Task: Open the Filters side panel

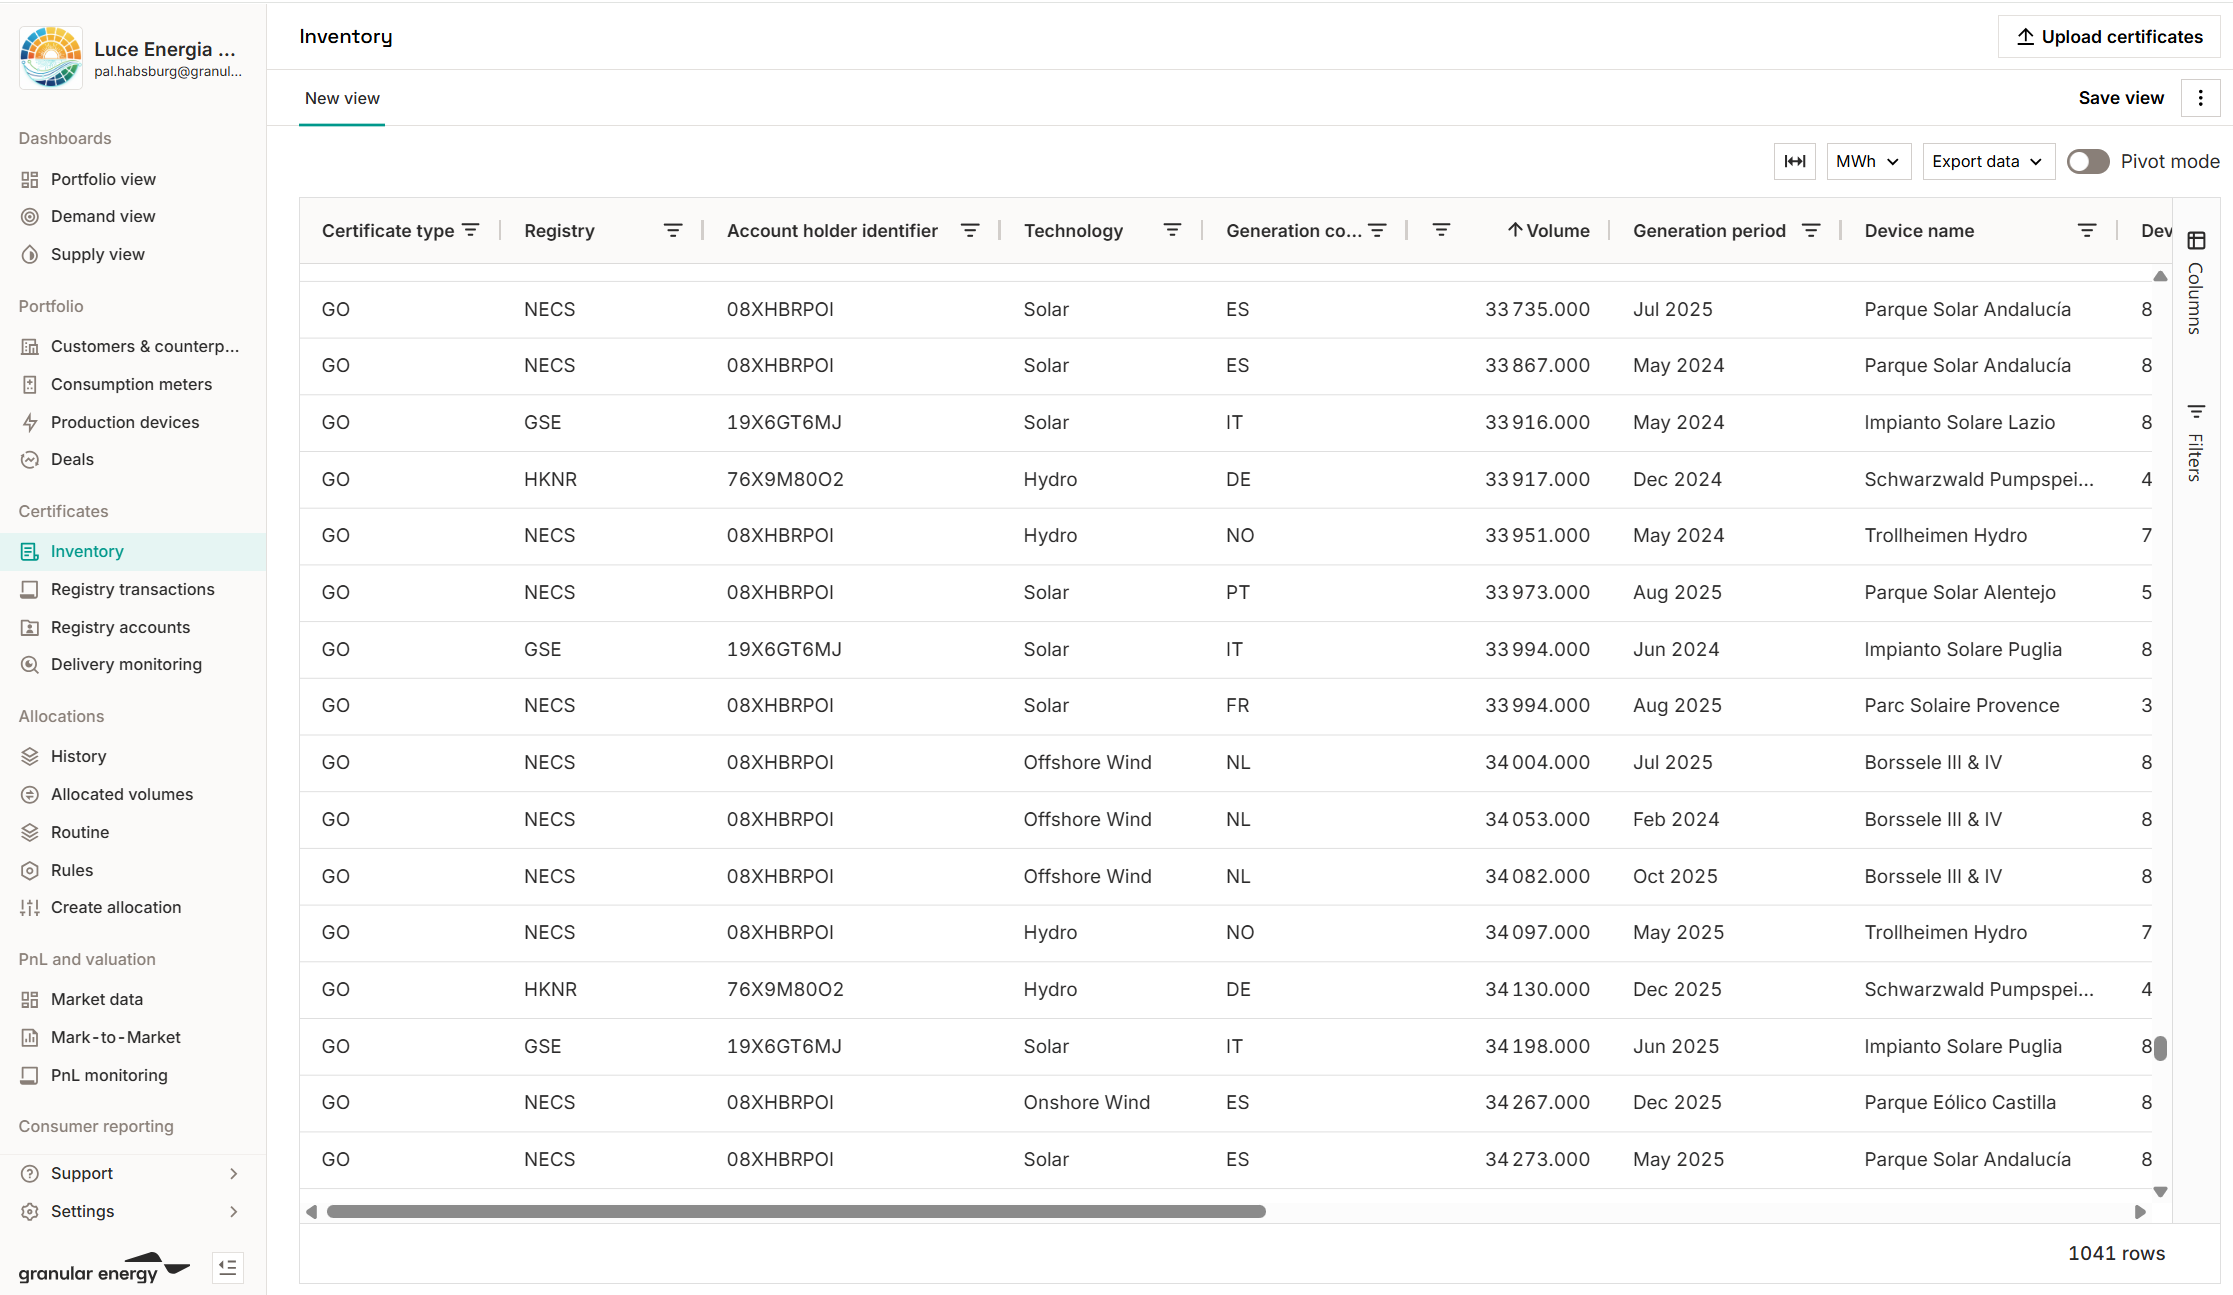Action: coord(2196,443)
